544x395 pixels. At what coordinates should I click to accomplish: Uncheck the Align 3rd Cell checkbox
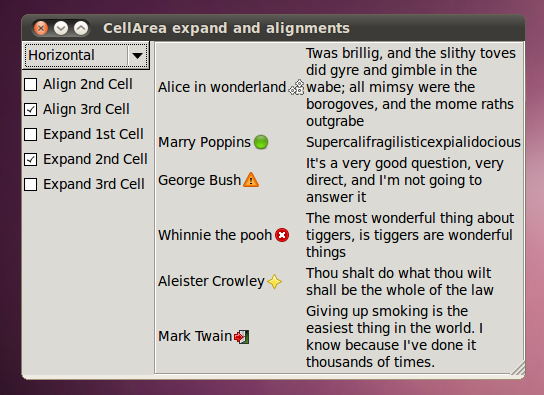point(31,109)
